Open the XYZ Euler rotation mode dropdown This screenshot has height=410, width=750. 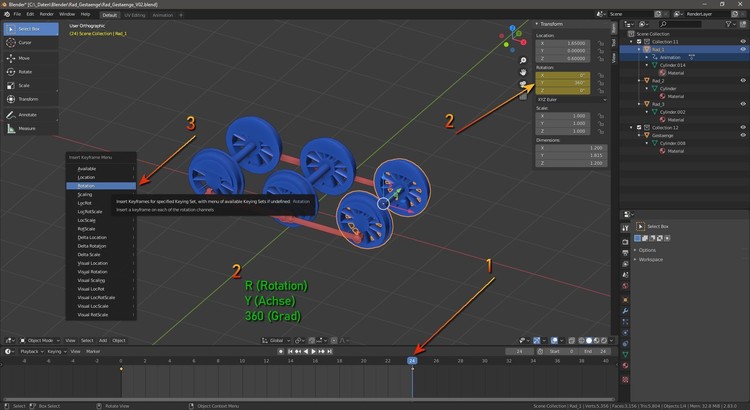(570, 100)
